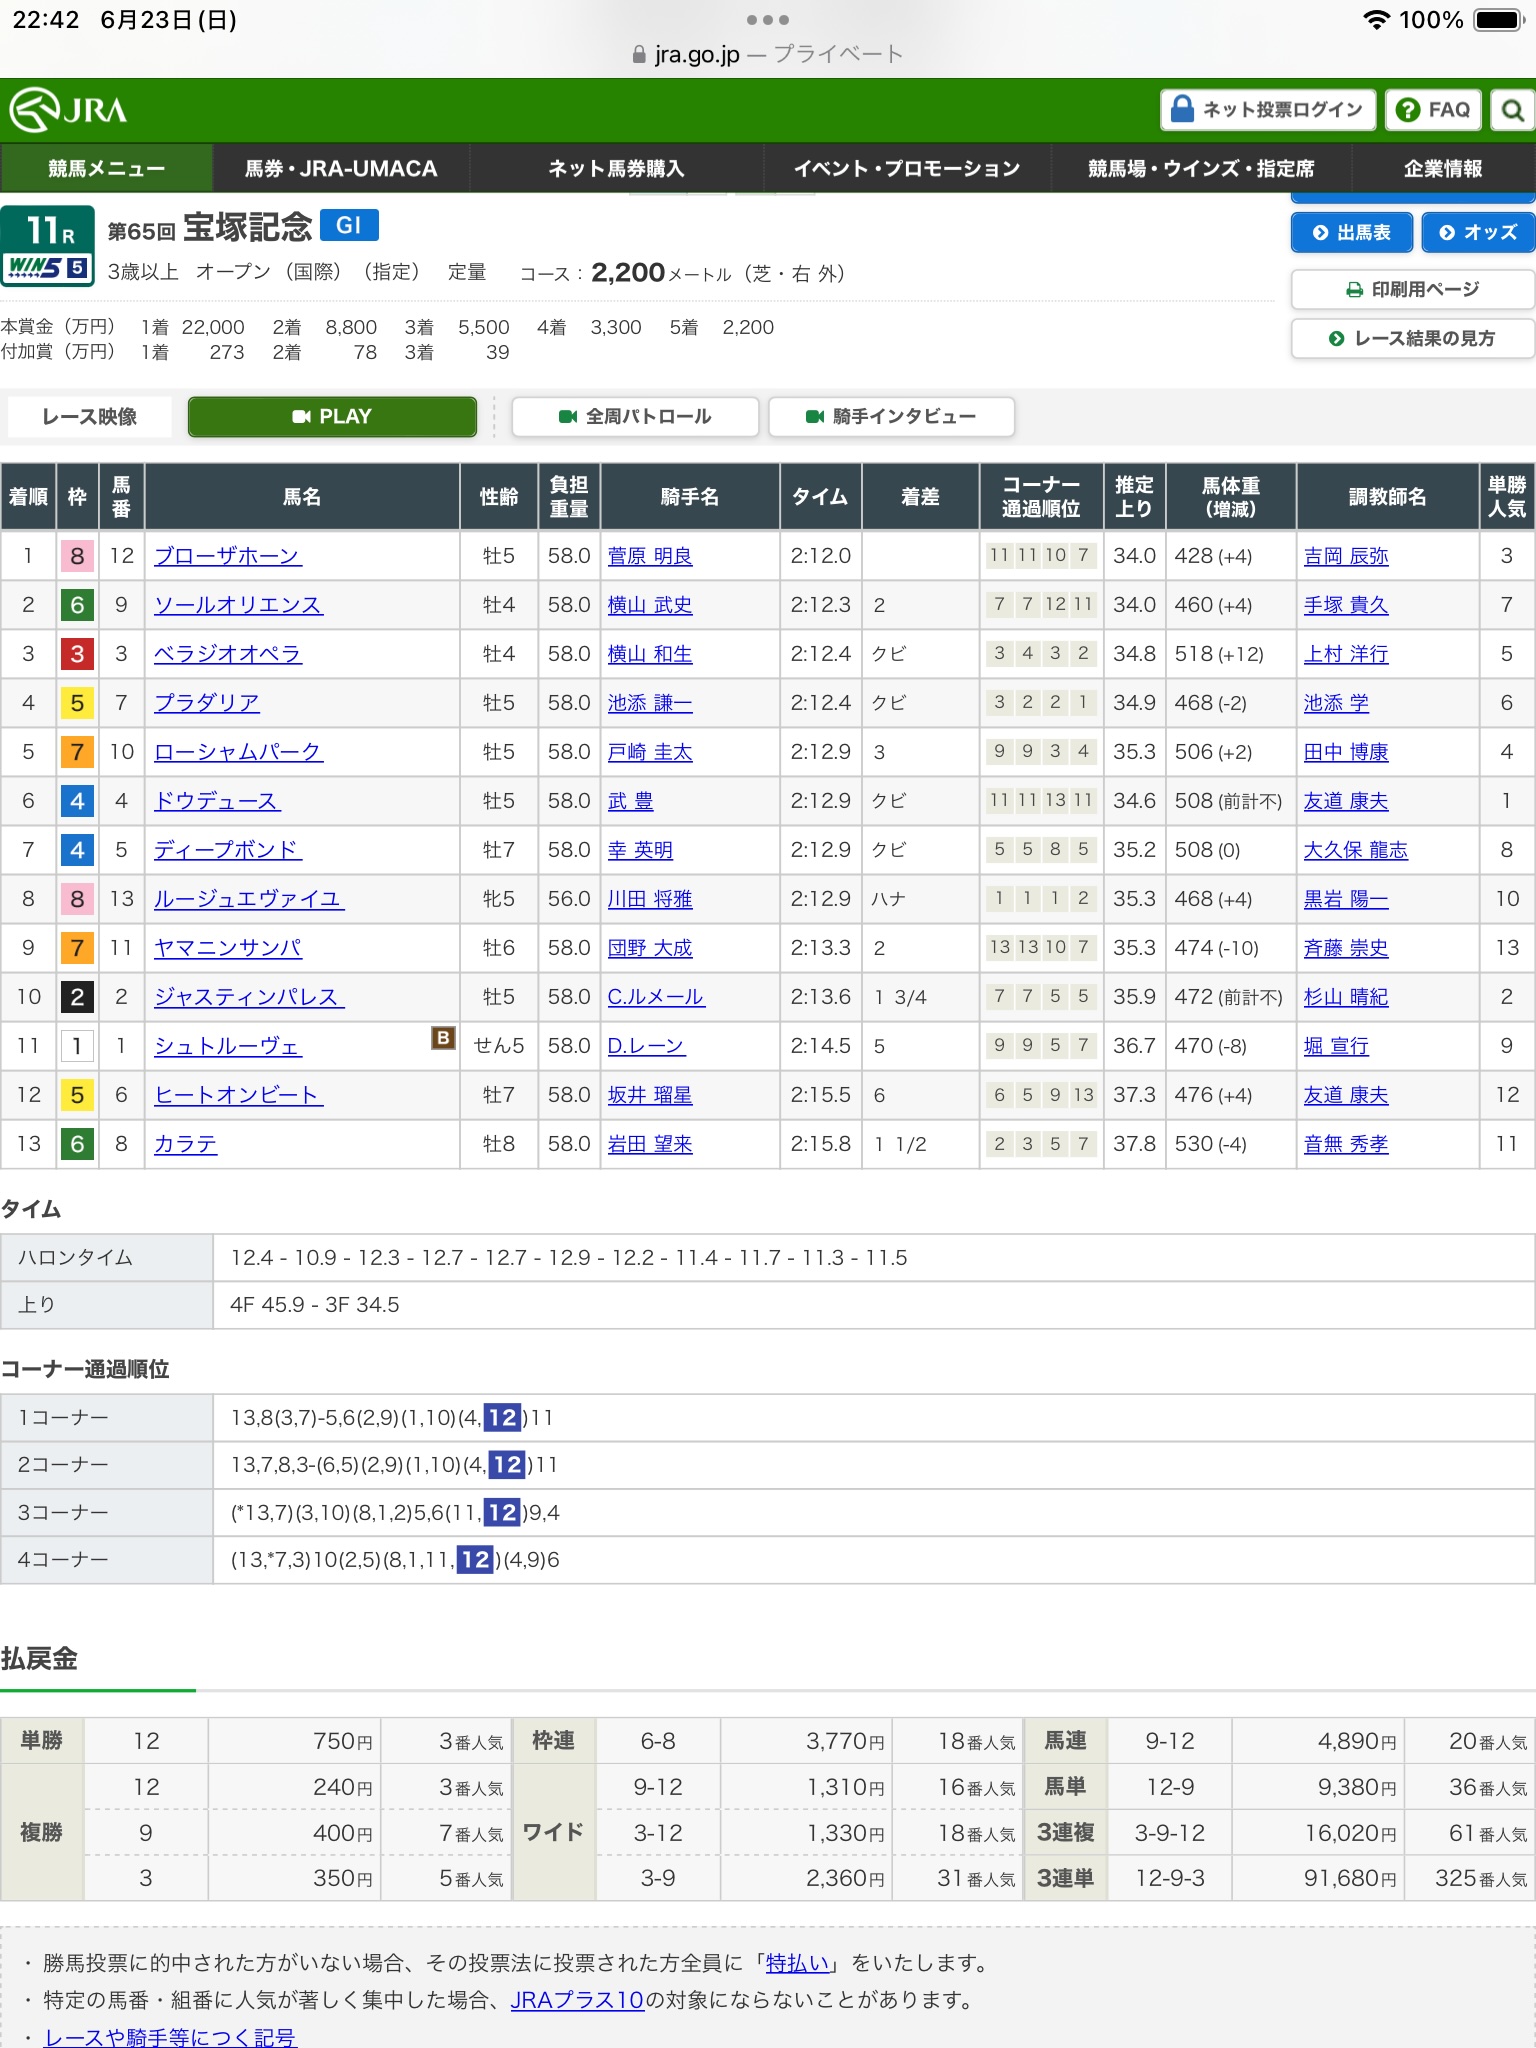The width and height of the screenshot is (1536, 2048).
Task: Open horse ローシャムパーク link
Action: pyautogui.click(x=238, y=752)
